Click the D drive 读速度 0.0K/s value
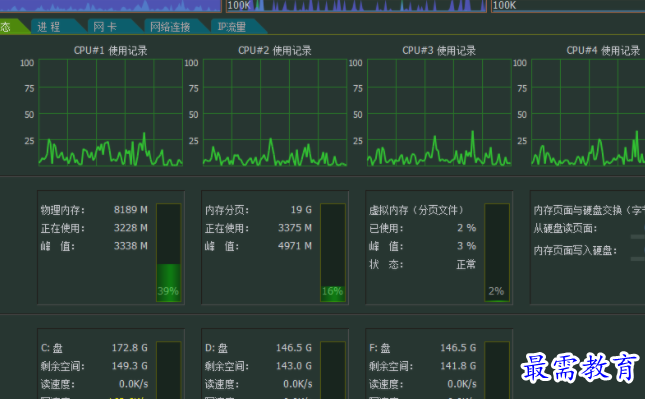 pyautogui.click(x=298, y=384)
